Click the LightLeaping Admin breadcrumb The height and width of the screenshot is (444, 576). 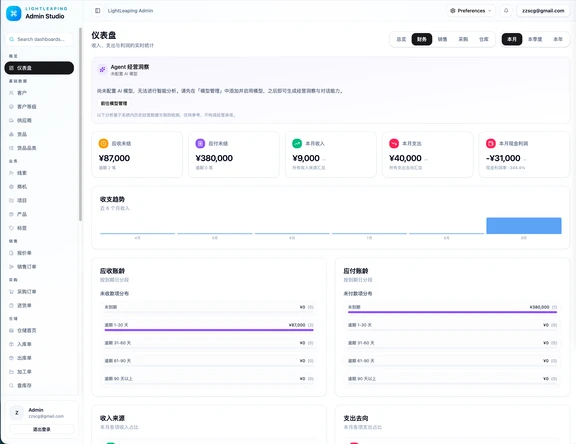coord(130,11)
